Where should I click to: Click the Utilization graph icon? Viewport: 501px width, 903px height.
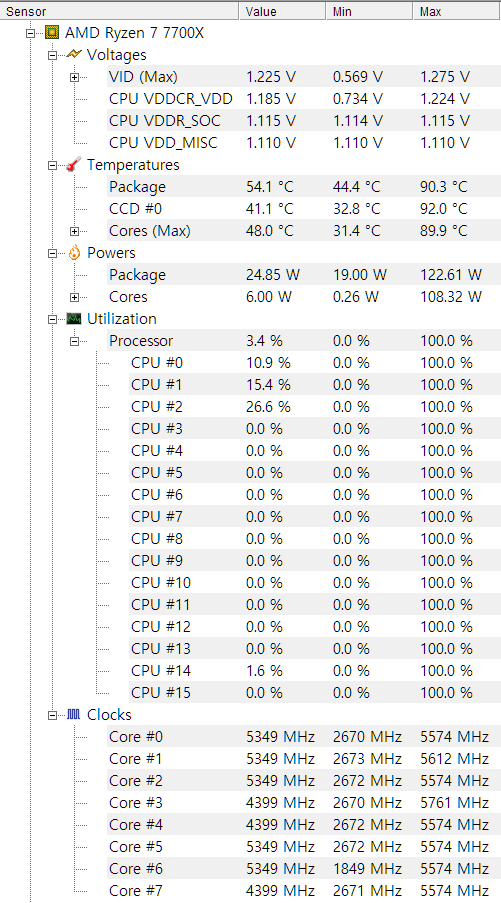click(74, 318)
